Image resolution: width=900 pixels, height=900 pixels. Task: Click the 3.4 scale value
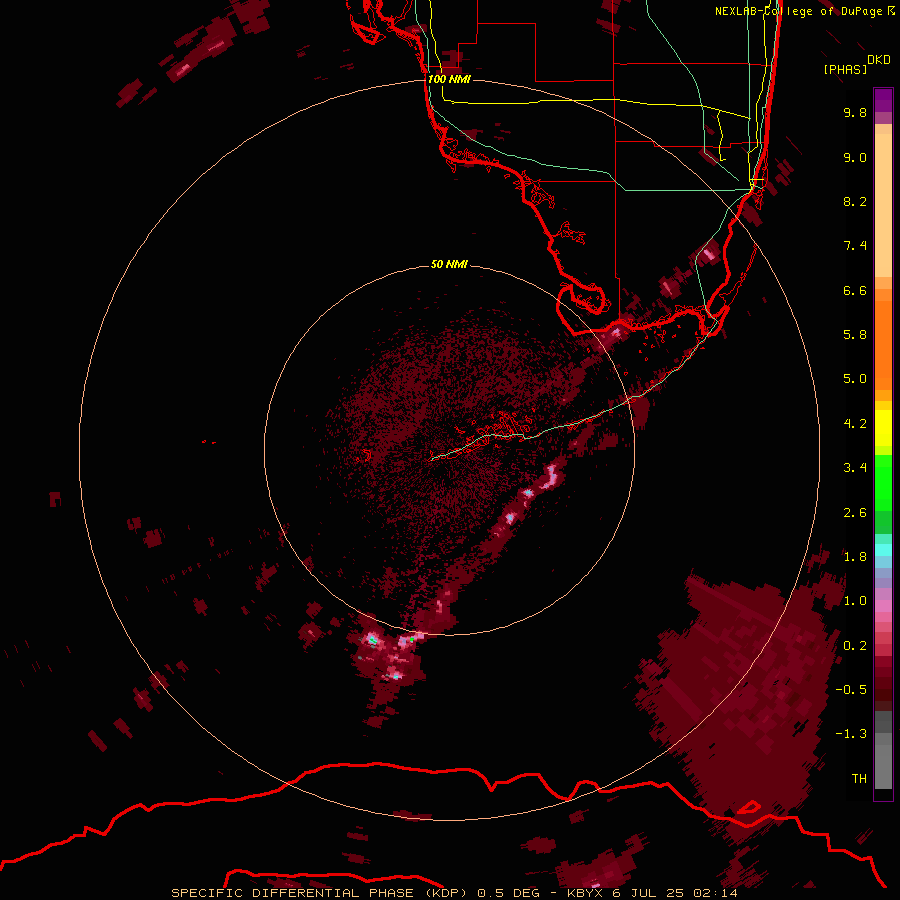(x=855, y=468)
